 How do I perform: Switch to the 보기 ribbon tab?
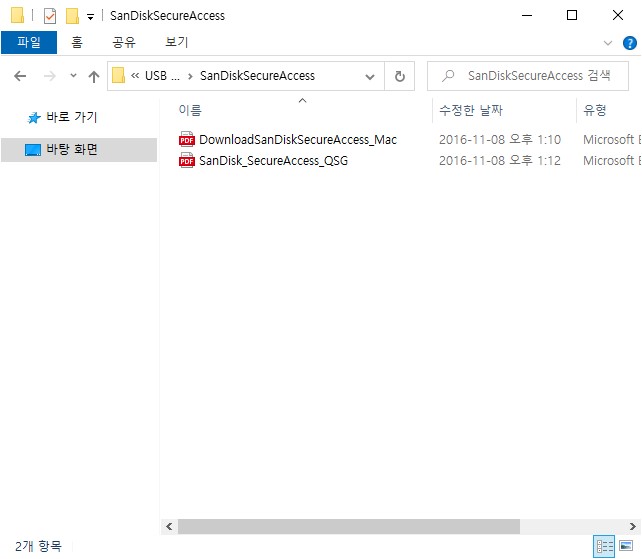(176, 42)
